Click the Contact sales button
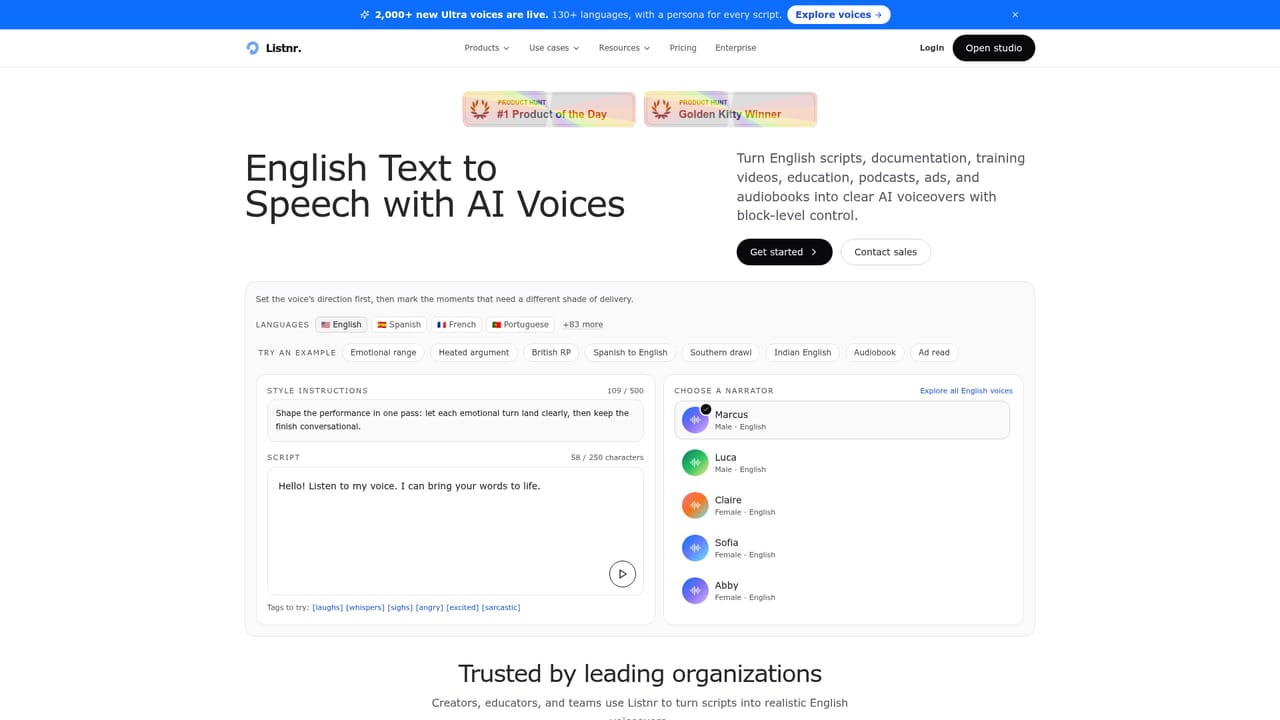The image size is (1280, 720). pos(886,252)
